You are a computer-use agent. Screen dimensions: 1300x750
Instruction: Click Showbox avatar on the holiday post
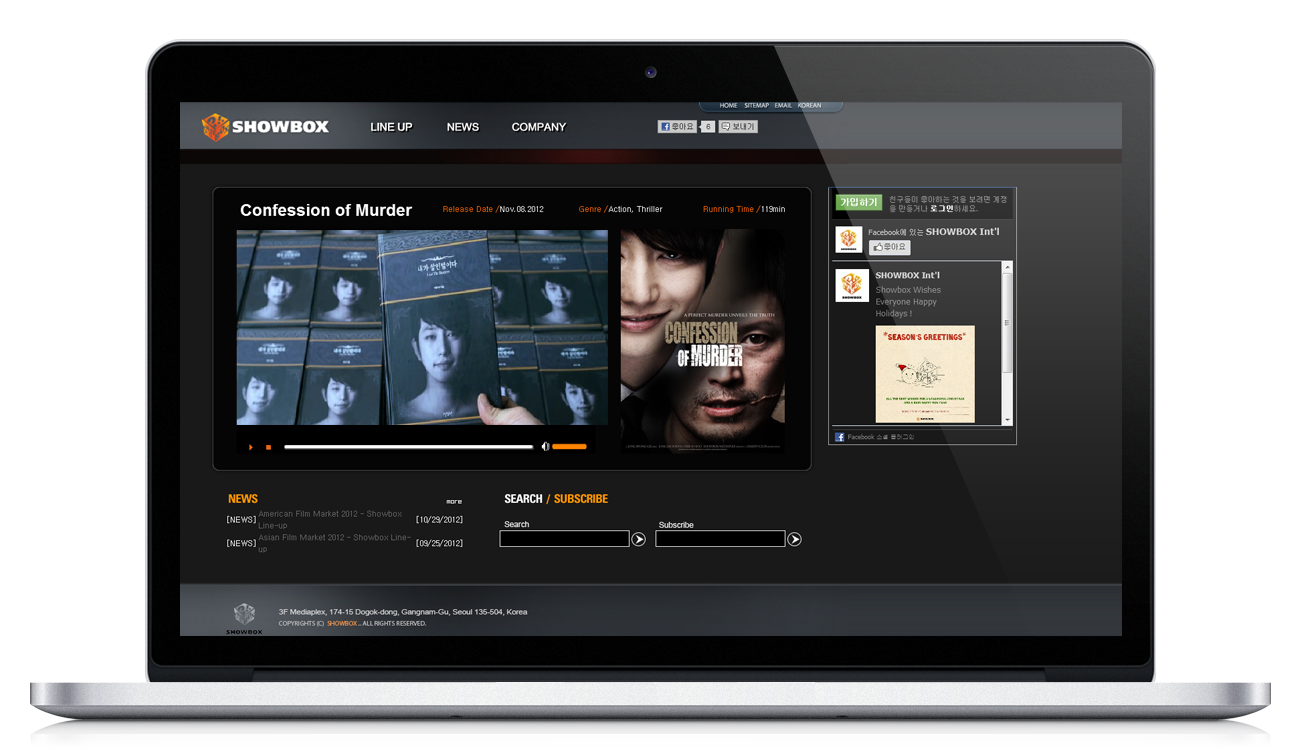pos(852,285)
